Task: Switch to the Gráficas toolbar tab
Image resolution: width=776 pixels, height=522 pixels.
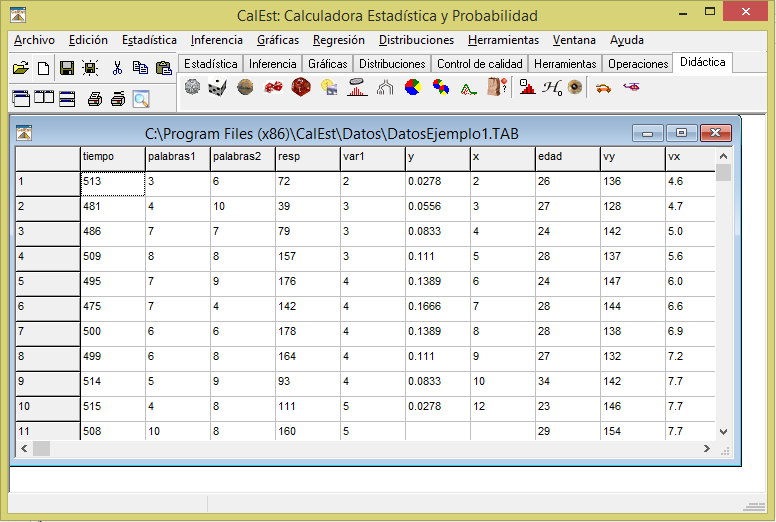Action: click(x=327, y=64)
